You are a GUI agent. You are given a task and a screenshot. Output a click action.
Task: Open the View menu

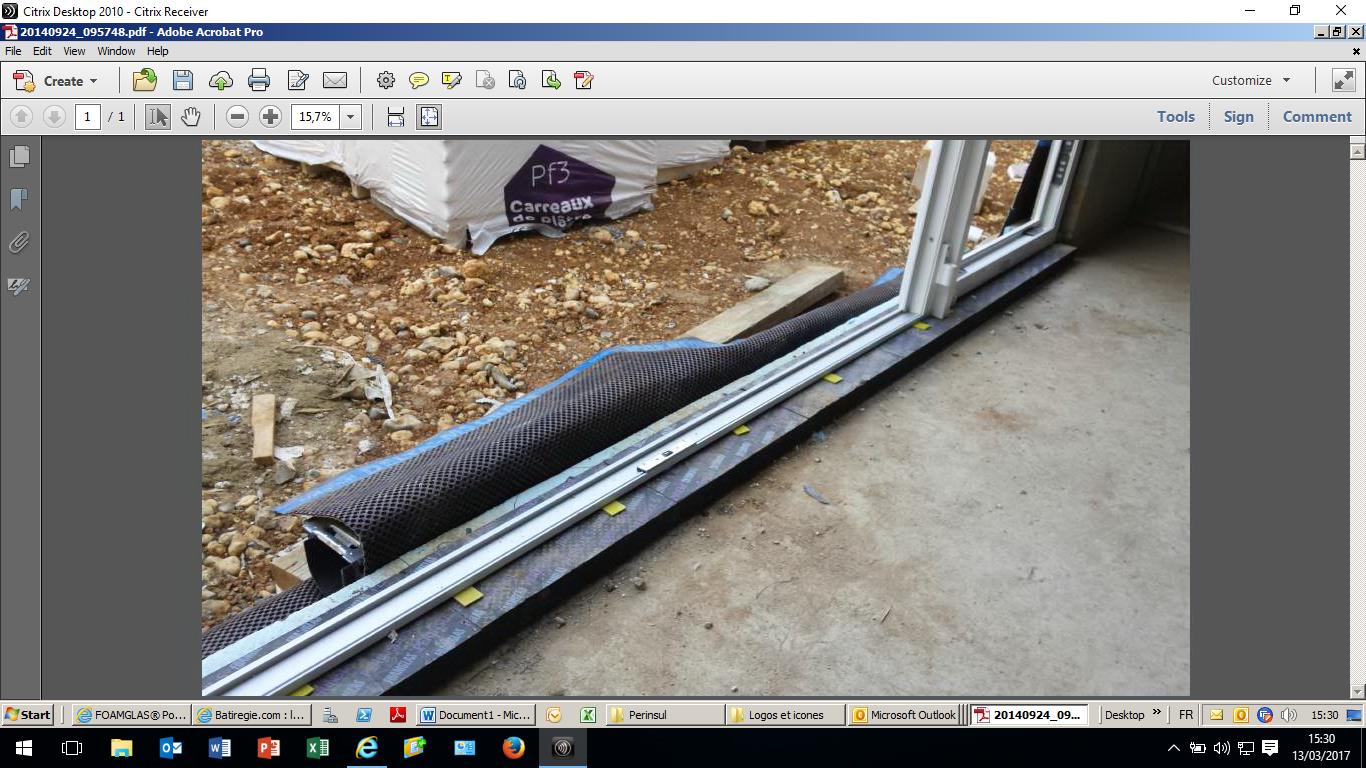[x=74, y=51]
